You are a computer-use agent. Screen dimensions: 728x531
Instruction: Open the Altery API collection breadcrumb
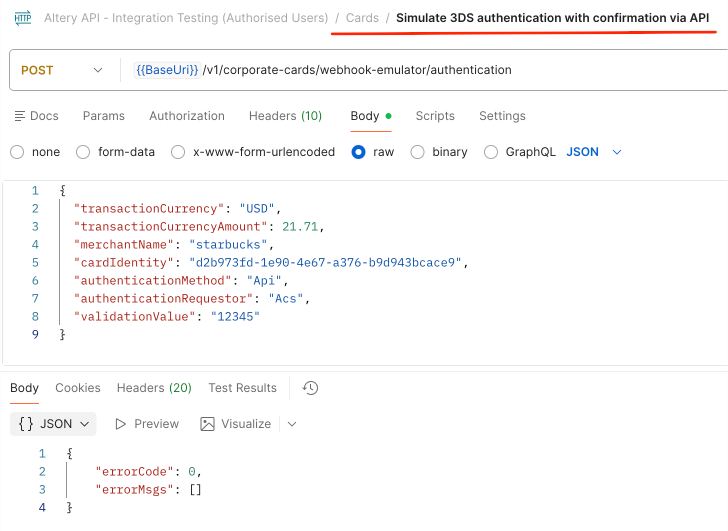coord(186,18)
